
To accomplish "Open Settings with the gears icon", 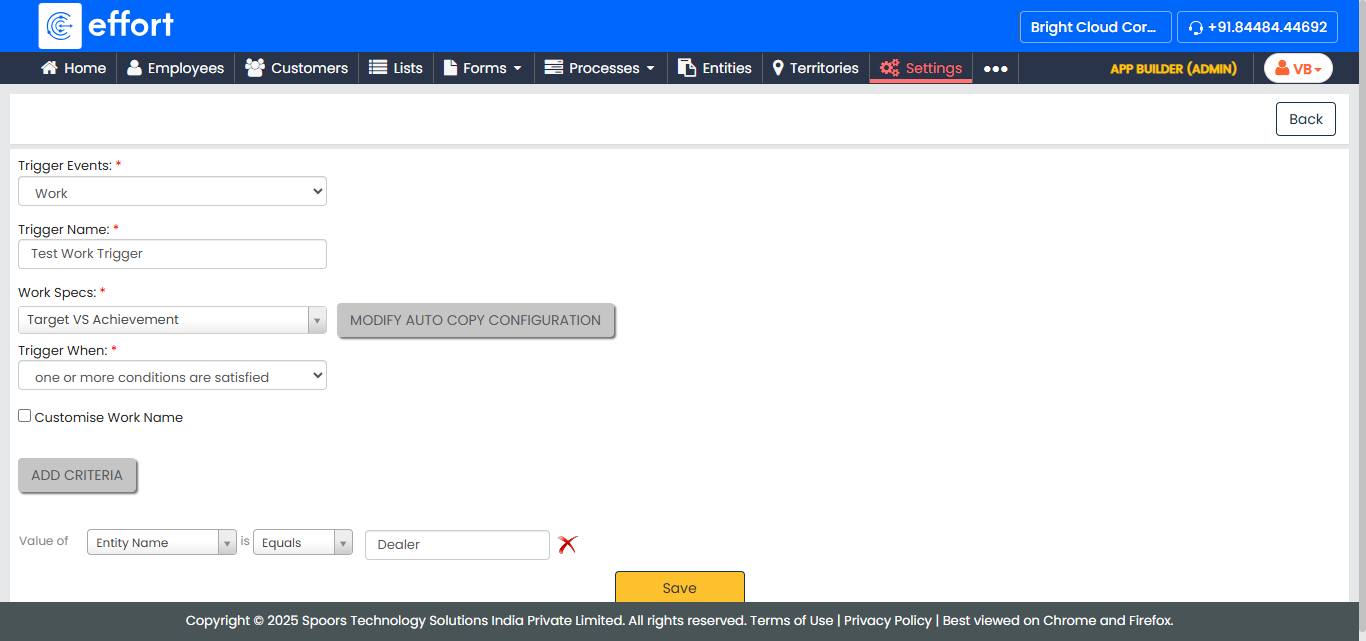I will (x=920, y=68).
